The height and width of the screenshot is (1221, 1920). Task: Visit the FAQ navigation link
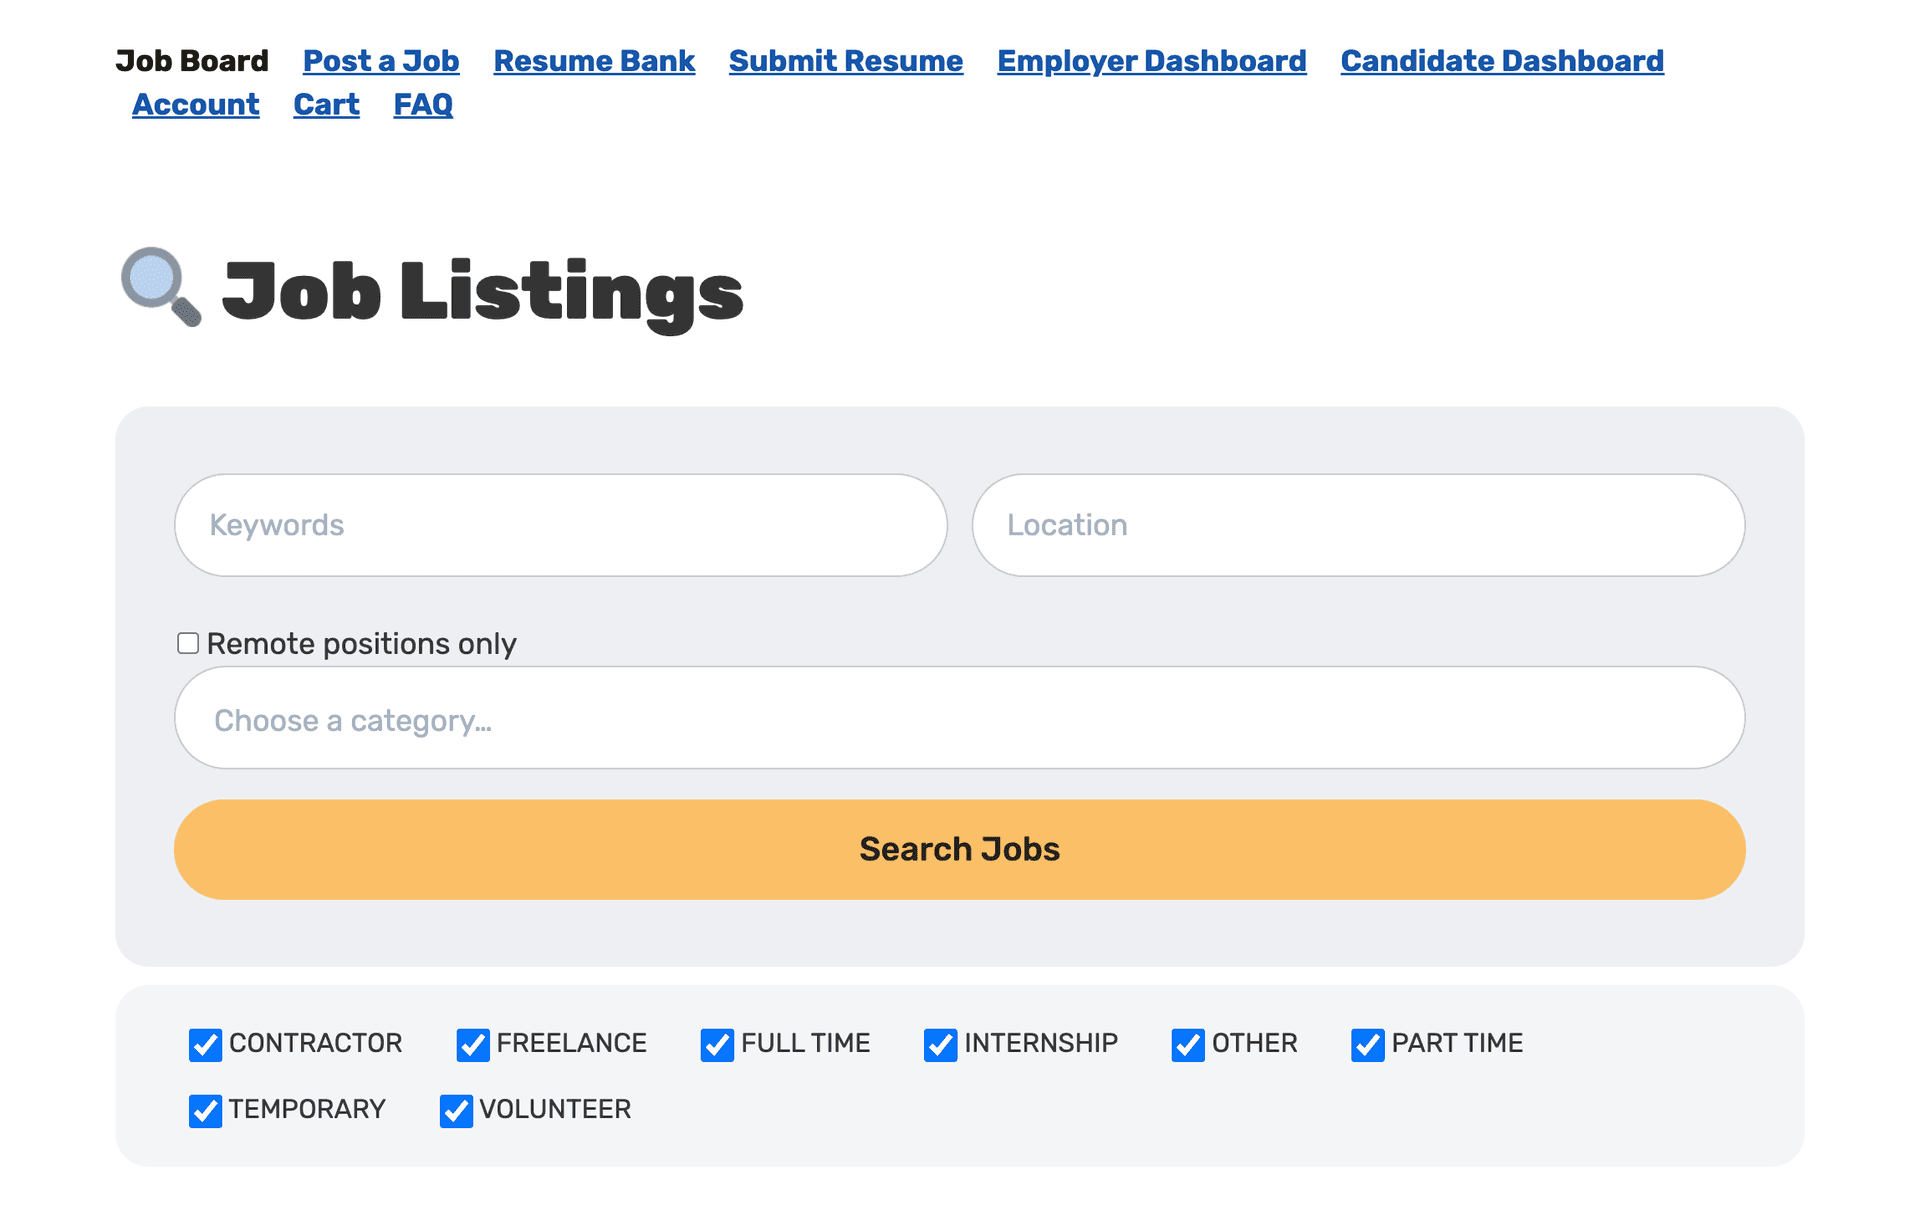(423, 105)
